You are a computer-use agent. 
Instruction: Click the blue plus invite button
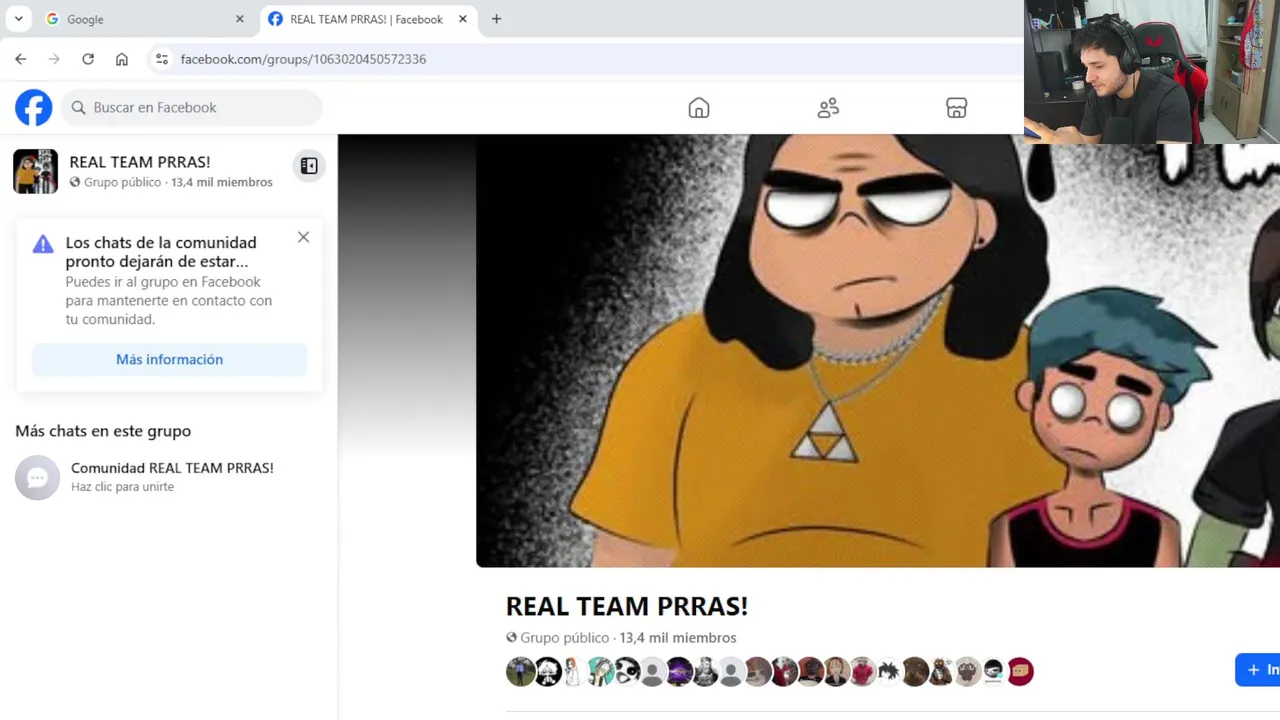tap(1258, 670)
